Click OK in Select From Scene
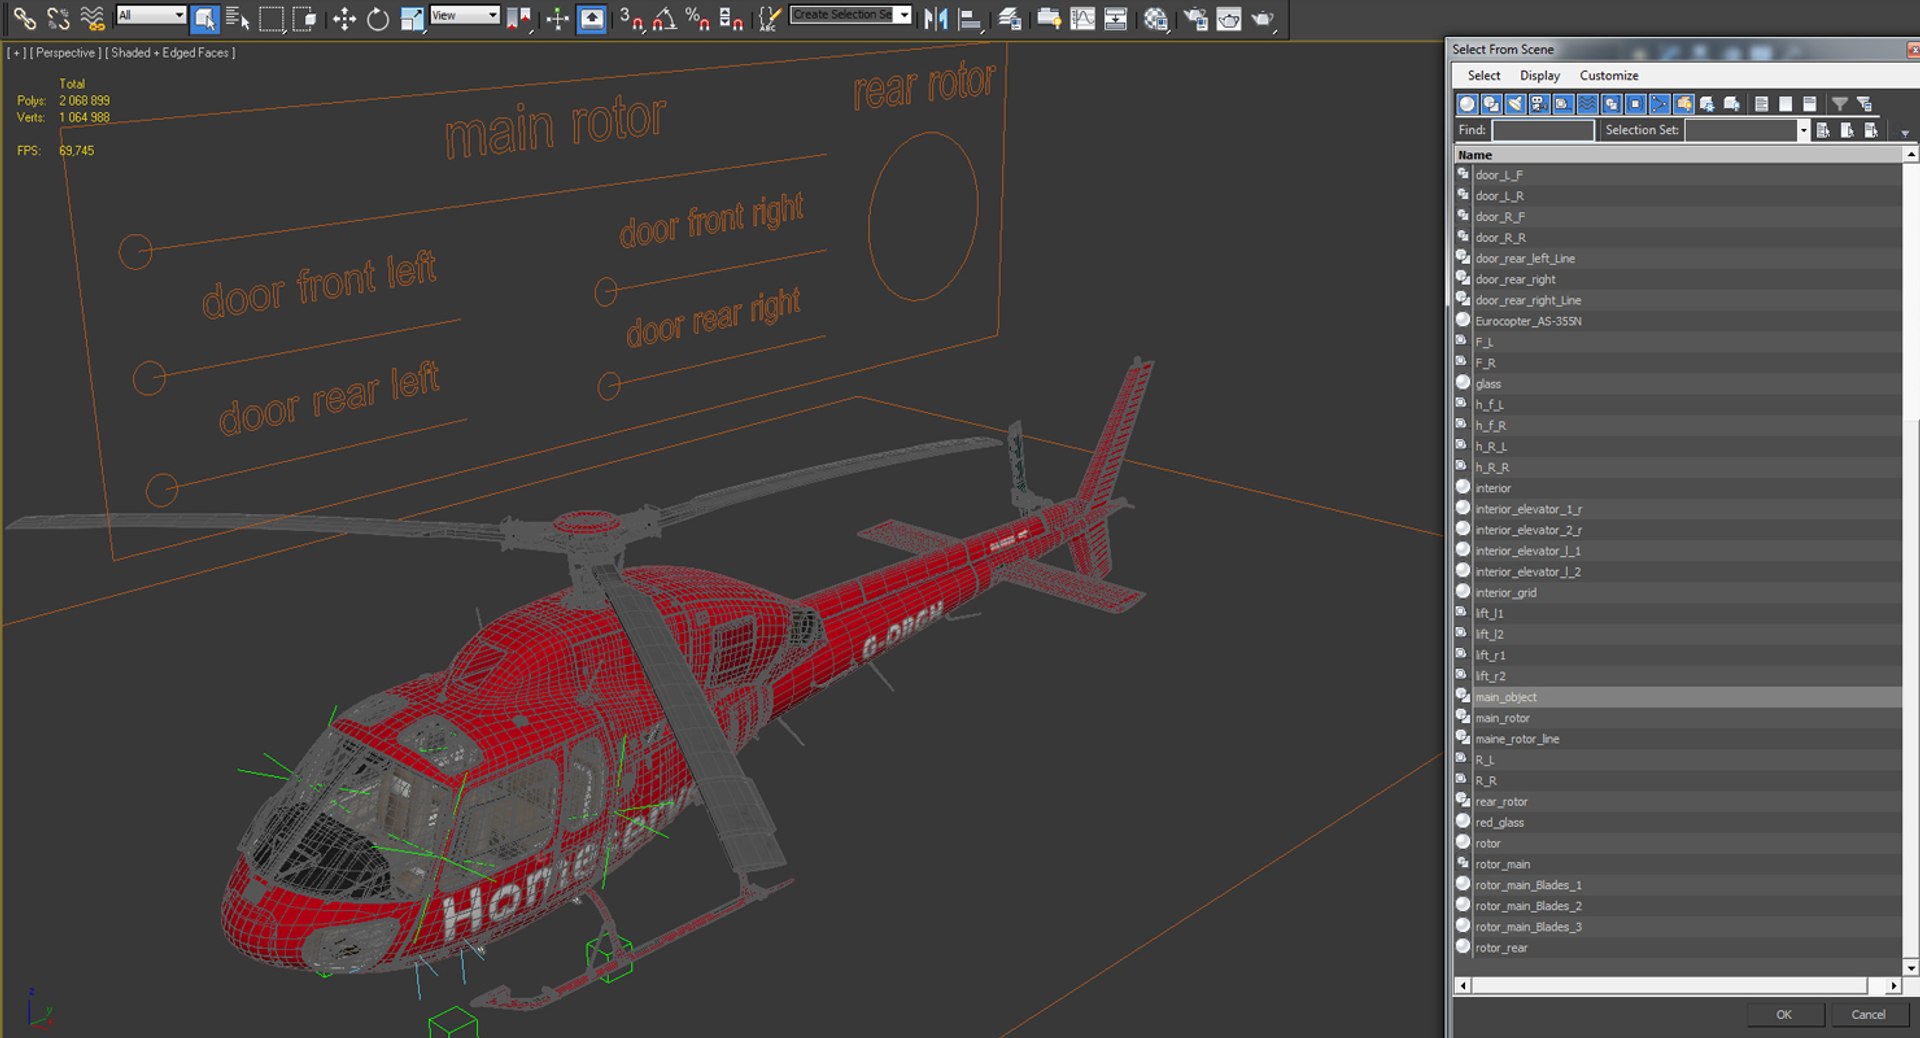 (x=1785, y=1014)
